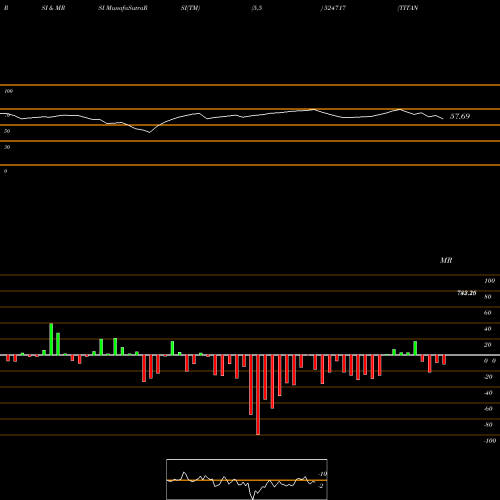Open the mini overview chart thumbnail at the bottom
Screen dimensions: 500x500
click(247, 479)
